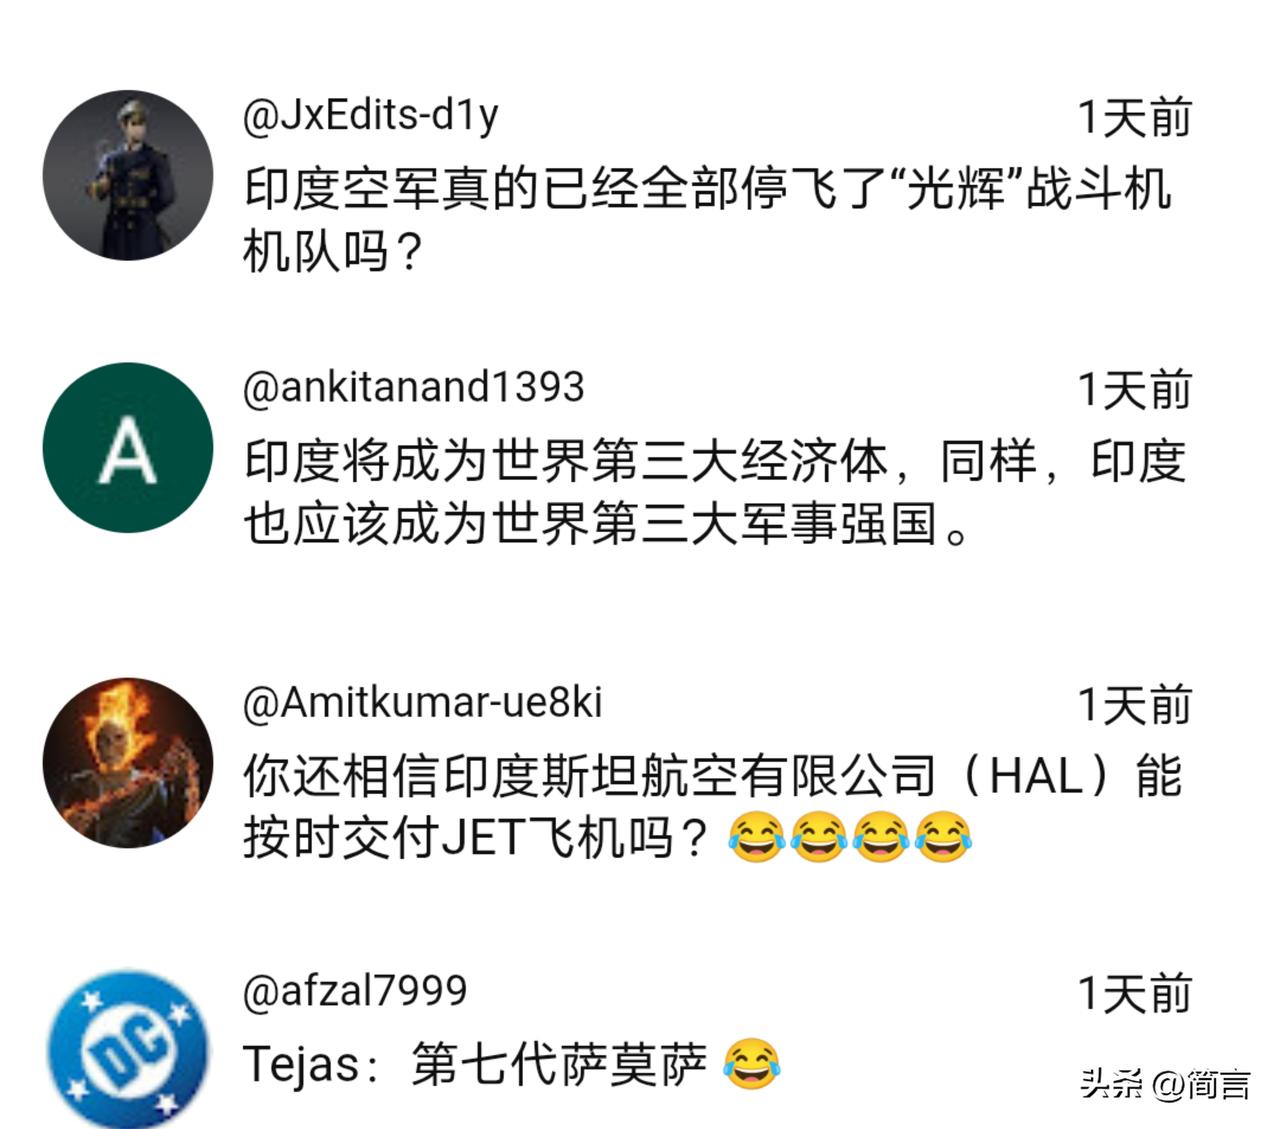Tap the second line 机队吗？ of first comment
This screenshot has height=1129, width=1280.
[x=335, y=251]
